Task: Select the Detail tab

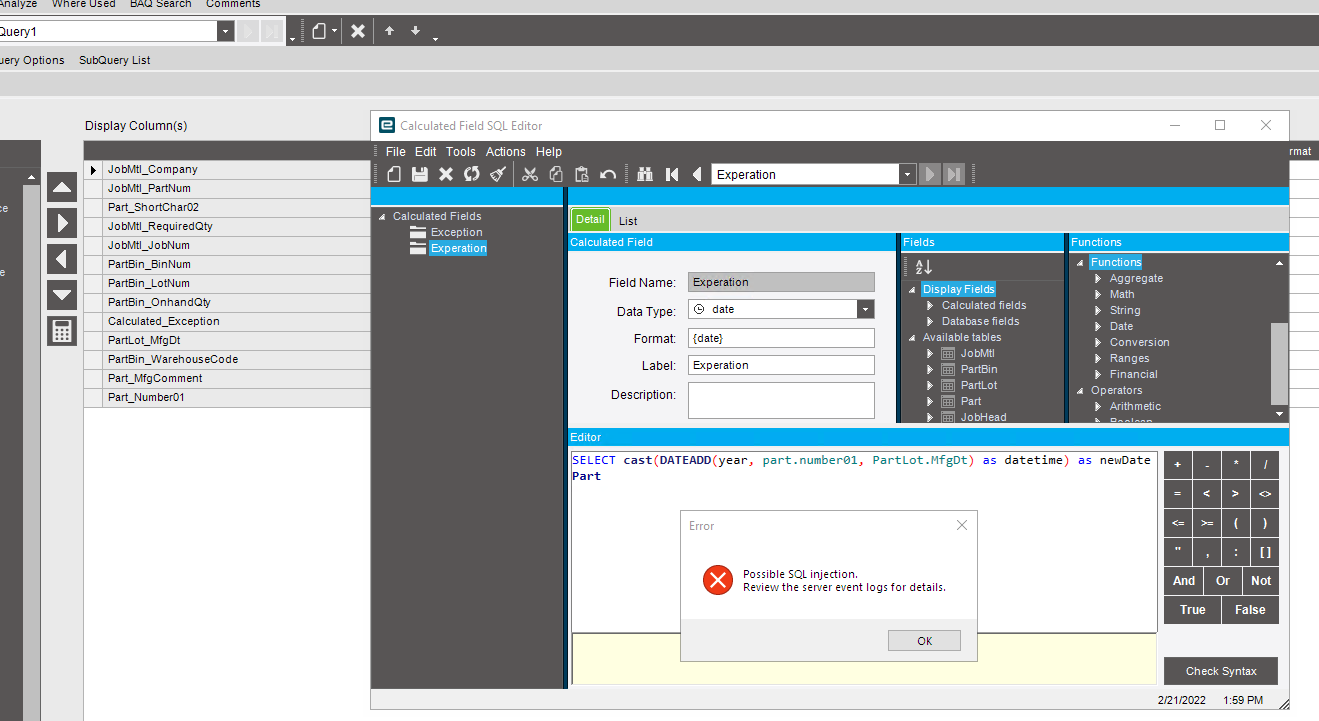Action: click(590, 220)
